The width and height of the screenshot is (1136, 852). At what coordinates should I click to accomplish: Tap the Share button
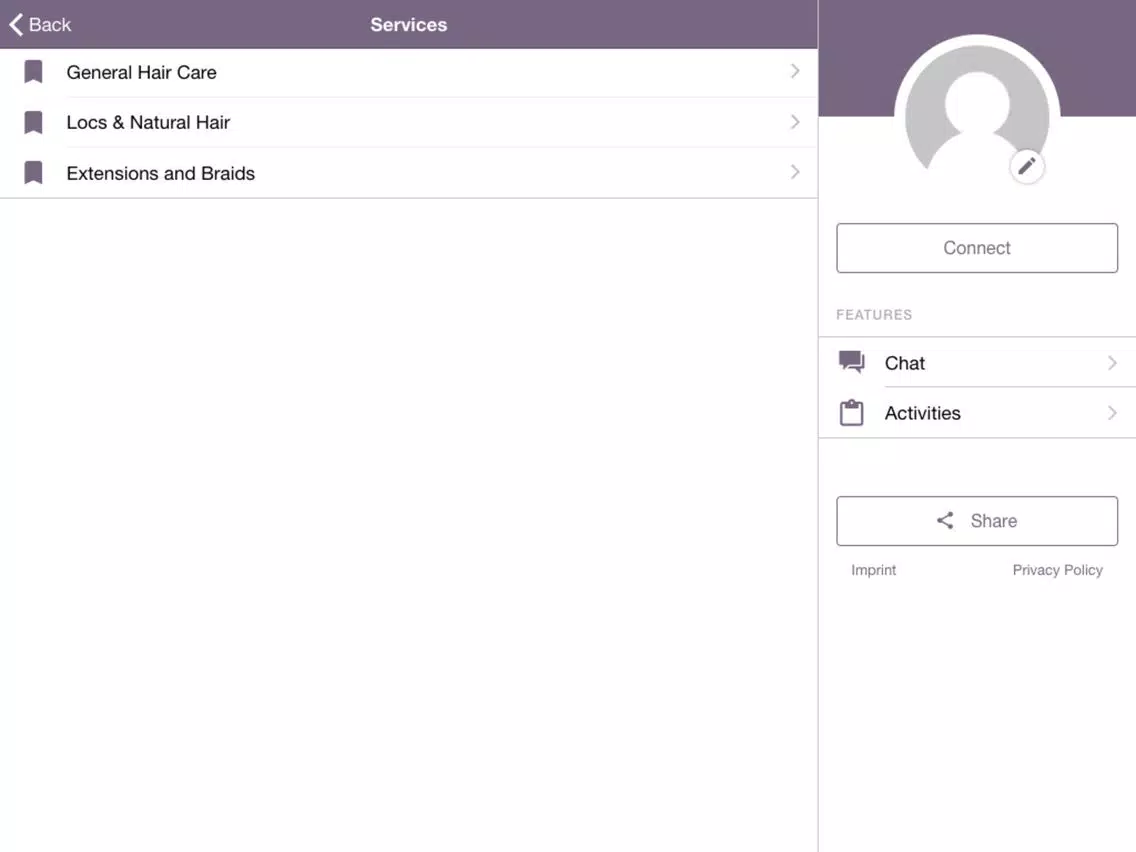[977, 521]
